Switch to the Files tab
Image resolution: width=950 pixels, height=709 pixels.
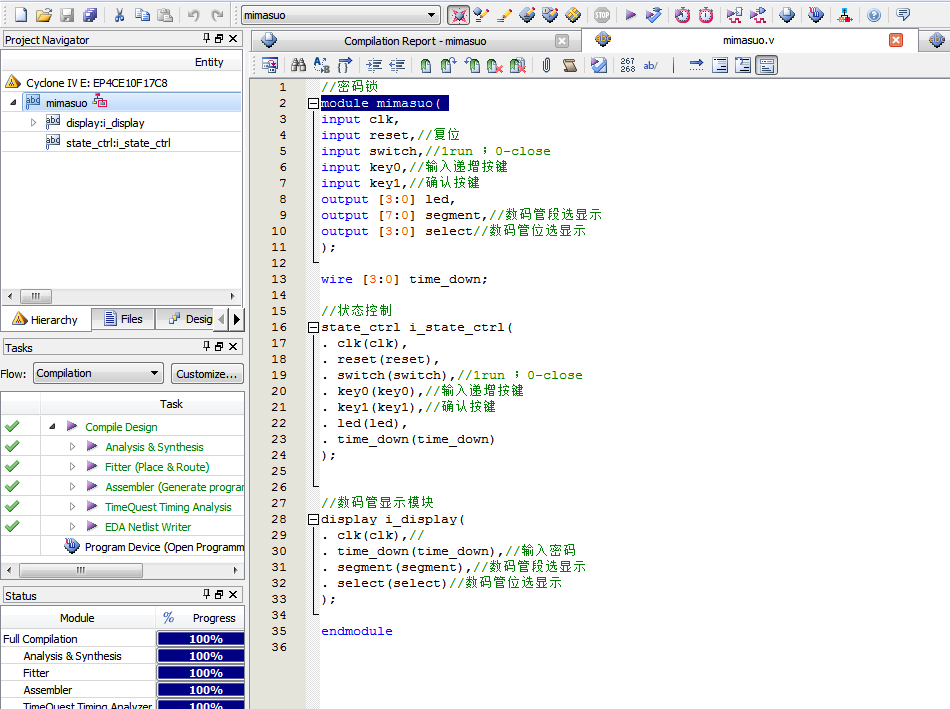124,319
